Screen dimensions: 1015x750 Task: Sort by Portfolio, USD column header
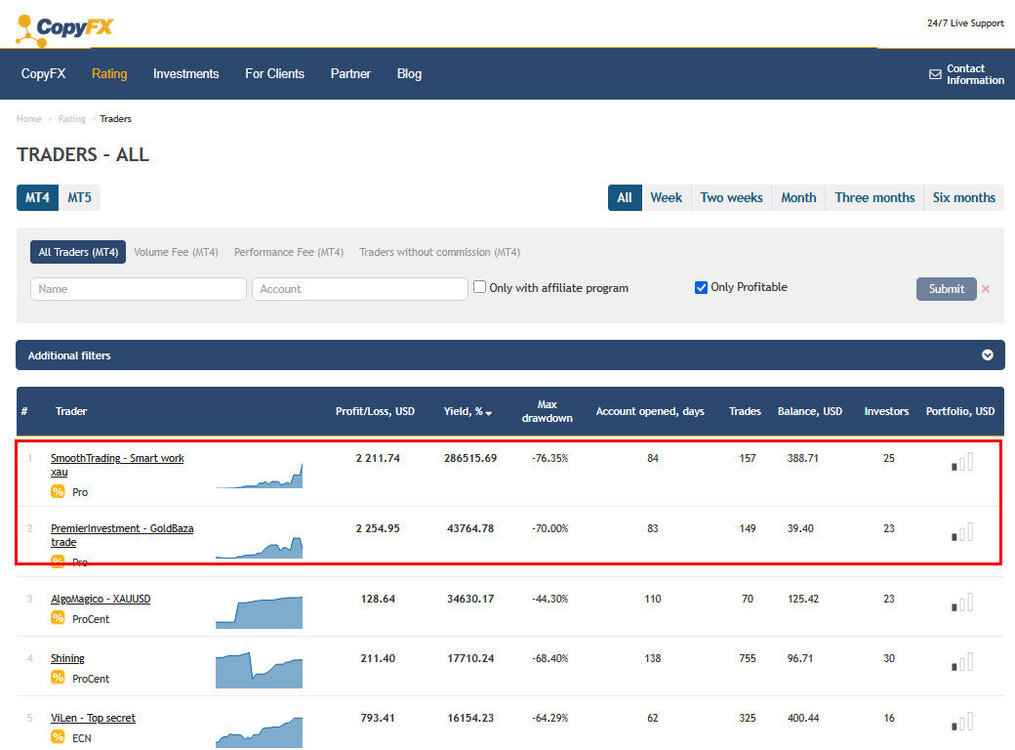(960, 412)
